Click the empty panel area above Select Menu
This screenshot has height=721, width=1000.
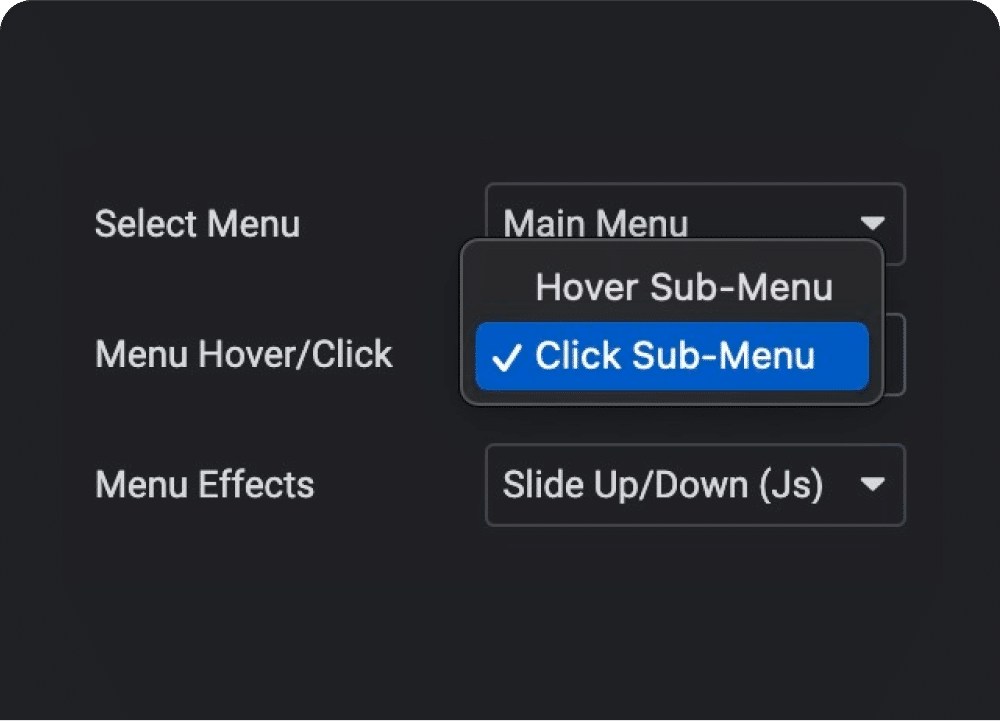[500, 96]
